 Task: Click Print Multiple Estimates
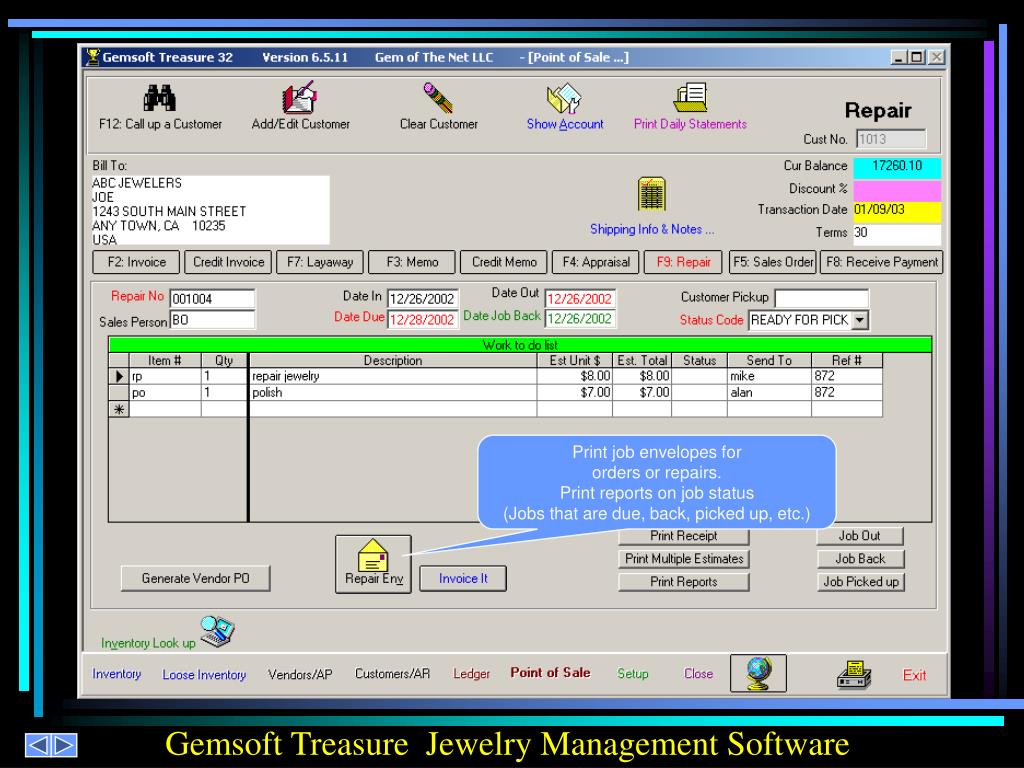pyautogui.click(x=684, y=558)
